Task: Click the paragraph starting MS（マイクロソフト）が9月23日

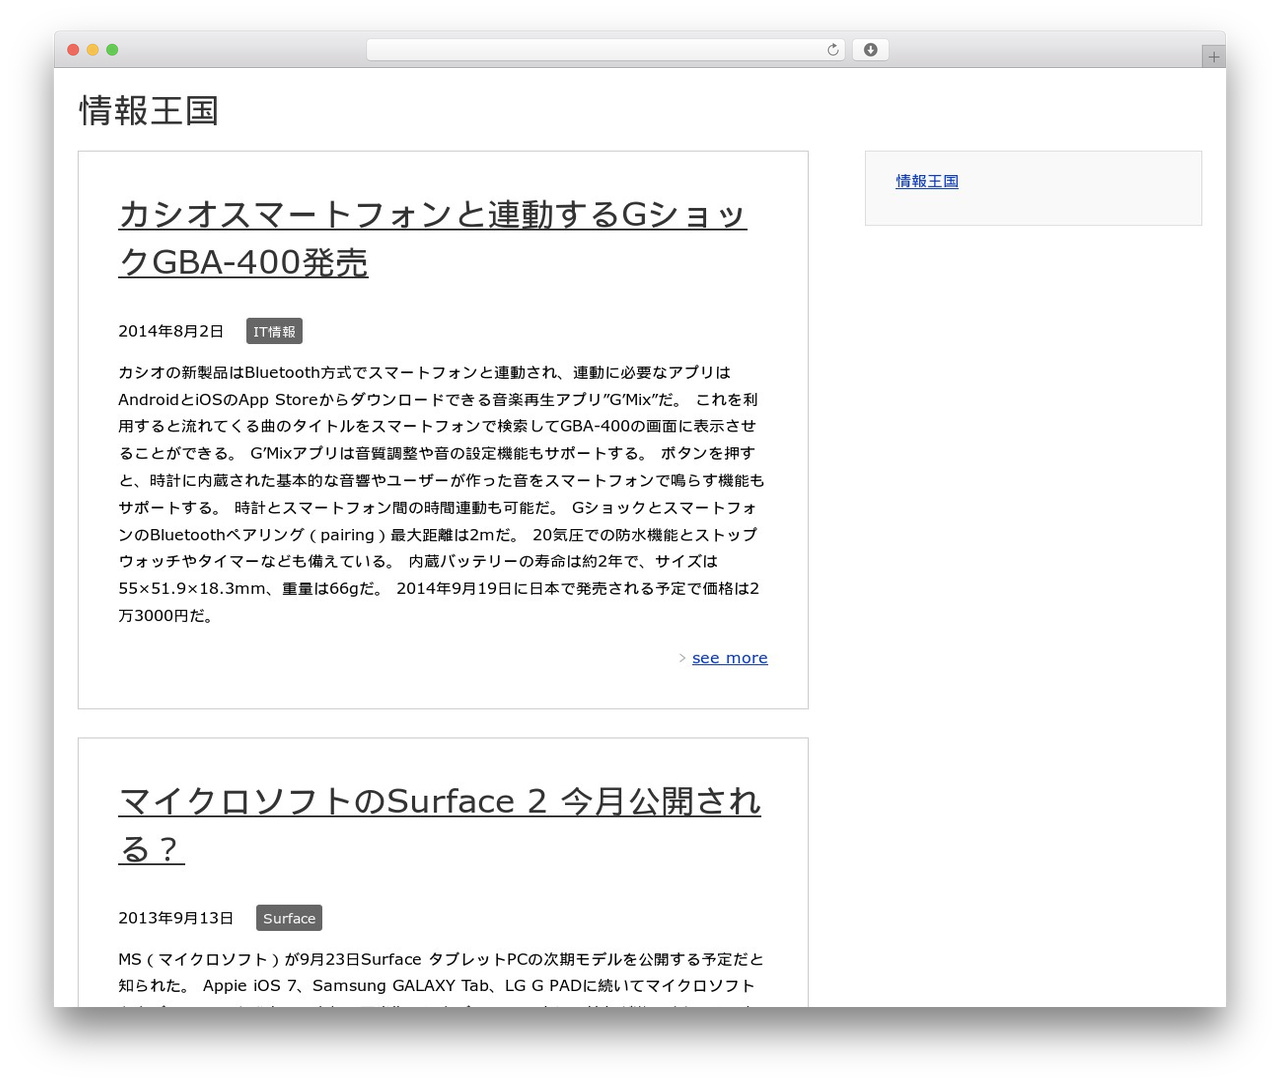Action: click(x=442, y=980)
